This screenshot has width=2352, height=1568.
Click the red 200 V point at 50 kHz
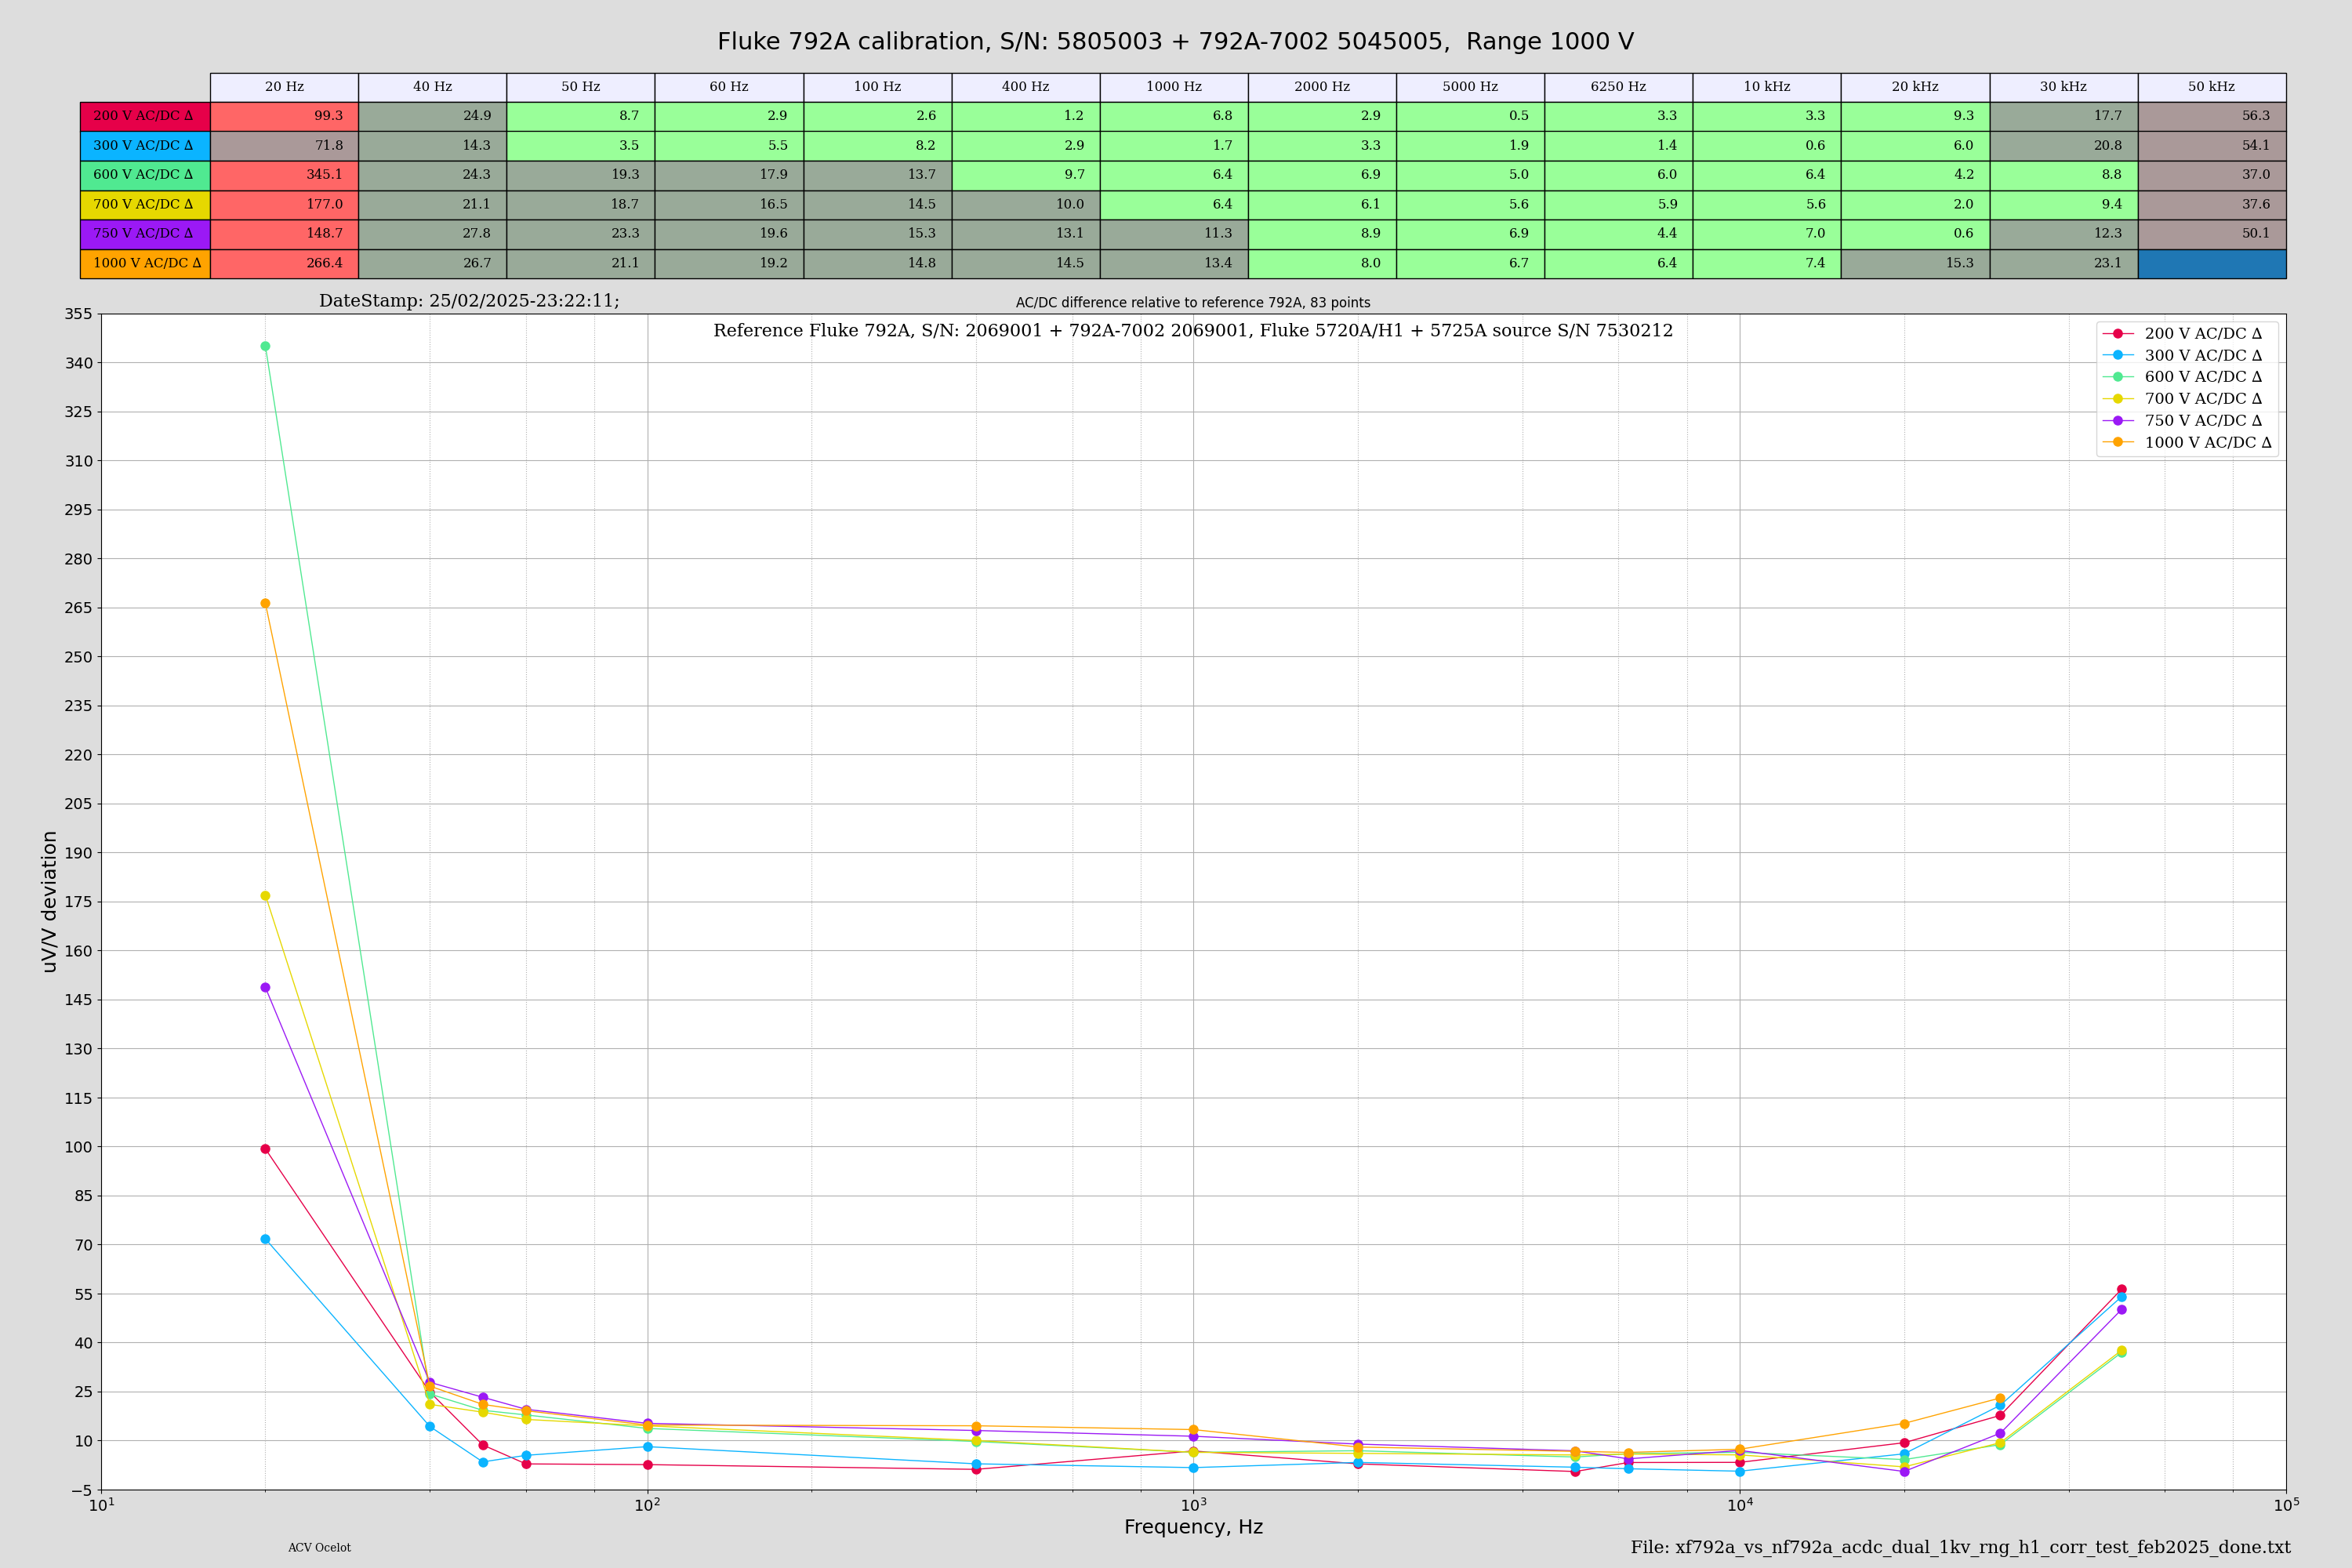[2122, 1290]
